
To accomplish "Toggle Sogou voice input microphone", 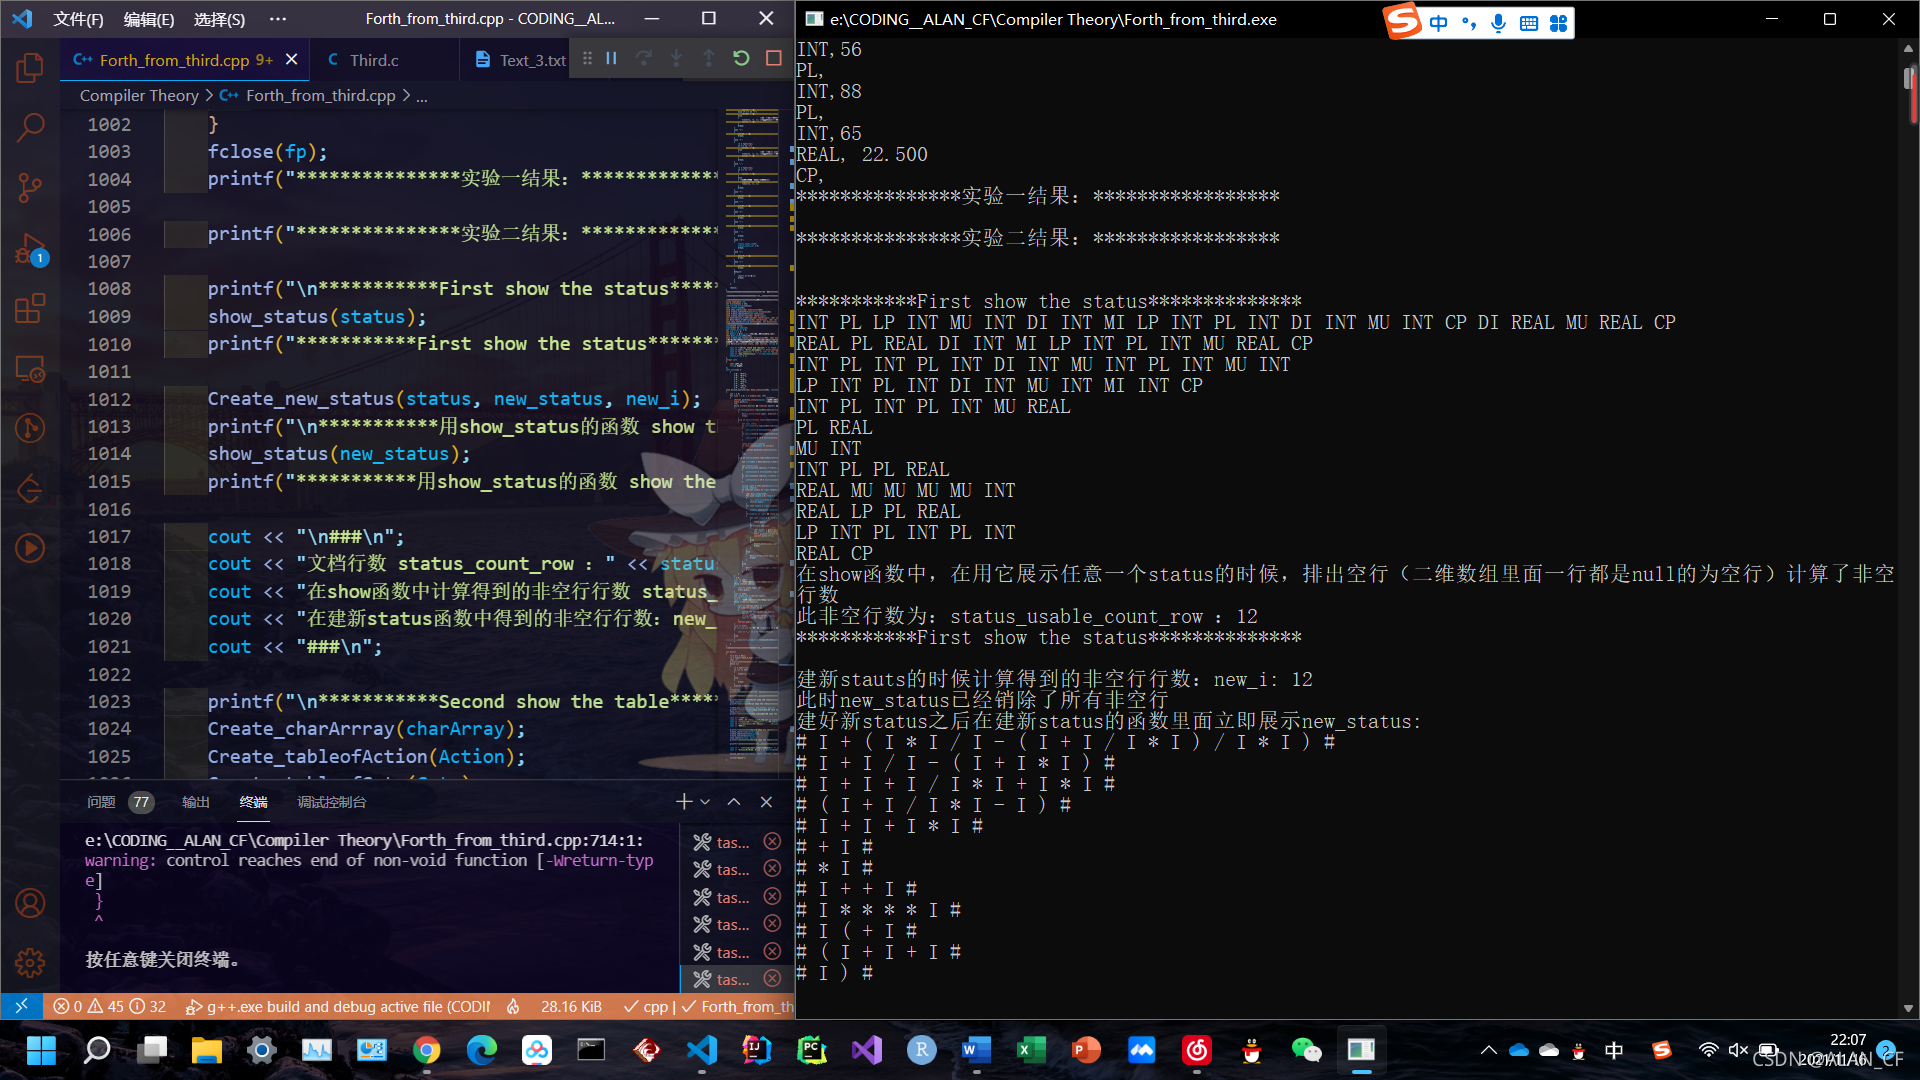I will click(1498, 23).
